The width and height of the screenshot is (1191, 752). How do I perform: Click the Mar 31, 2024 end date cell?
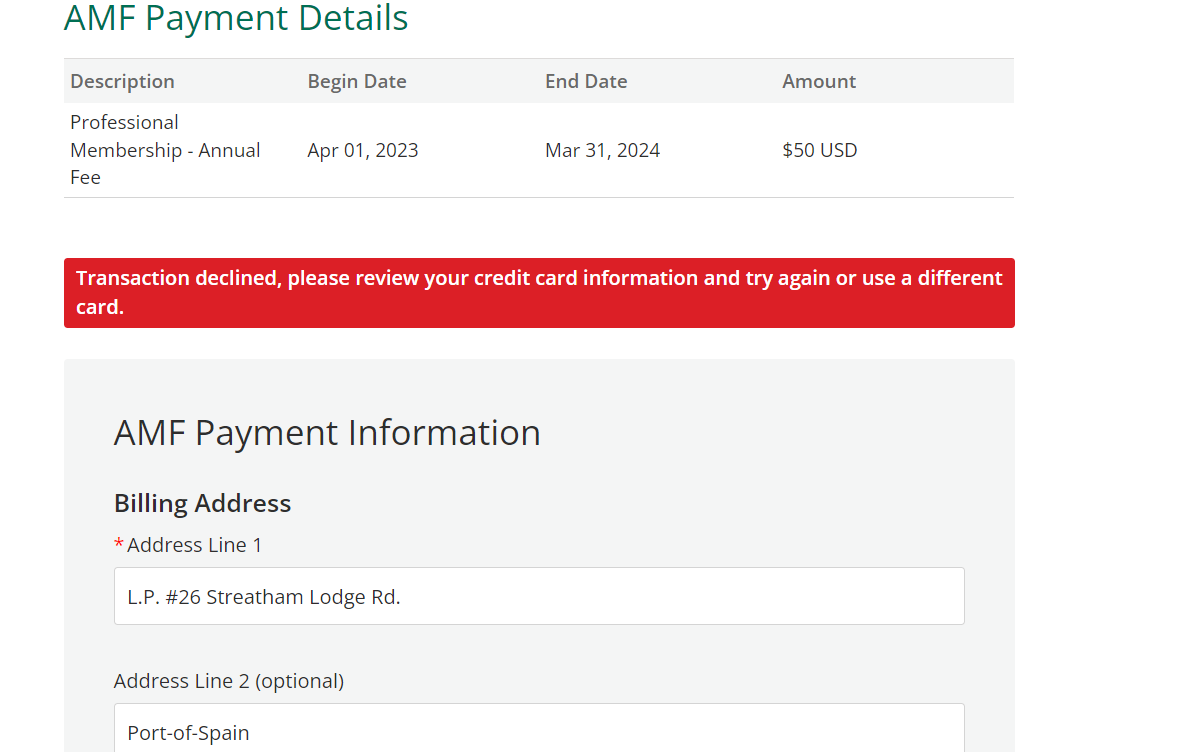click(x=602, y=151)
